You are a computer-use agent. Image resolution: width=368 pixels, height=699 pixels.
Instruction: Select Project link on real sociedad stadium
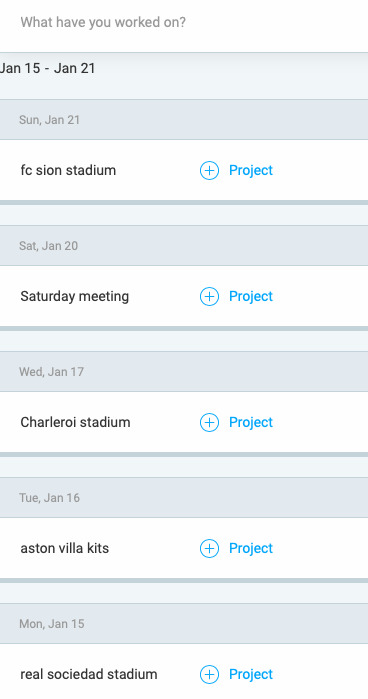tap(251, 674)
